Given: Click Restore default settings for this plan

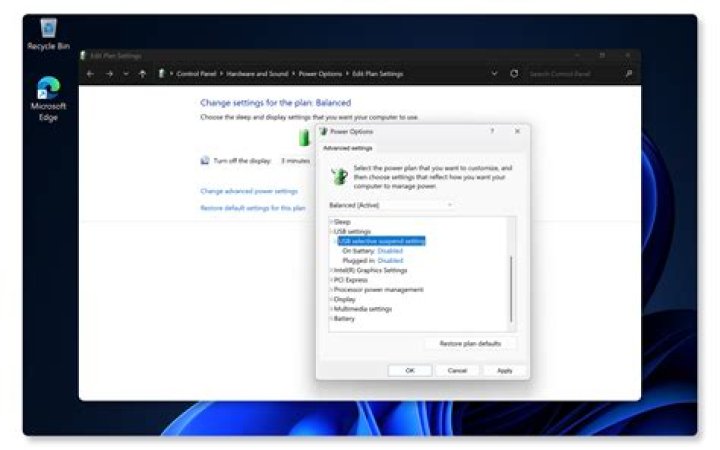Looking at the screenshot, I should [x=253, y=208].
